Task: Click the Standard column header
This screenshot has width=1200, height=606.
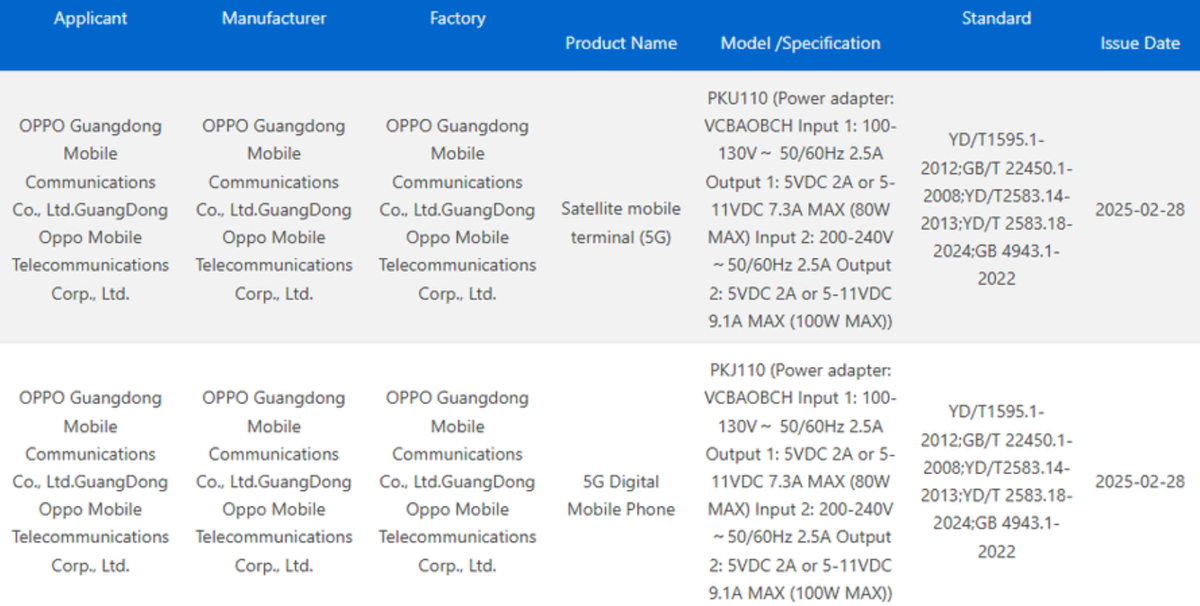Action: 996,18
